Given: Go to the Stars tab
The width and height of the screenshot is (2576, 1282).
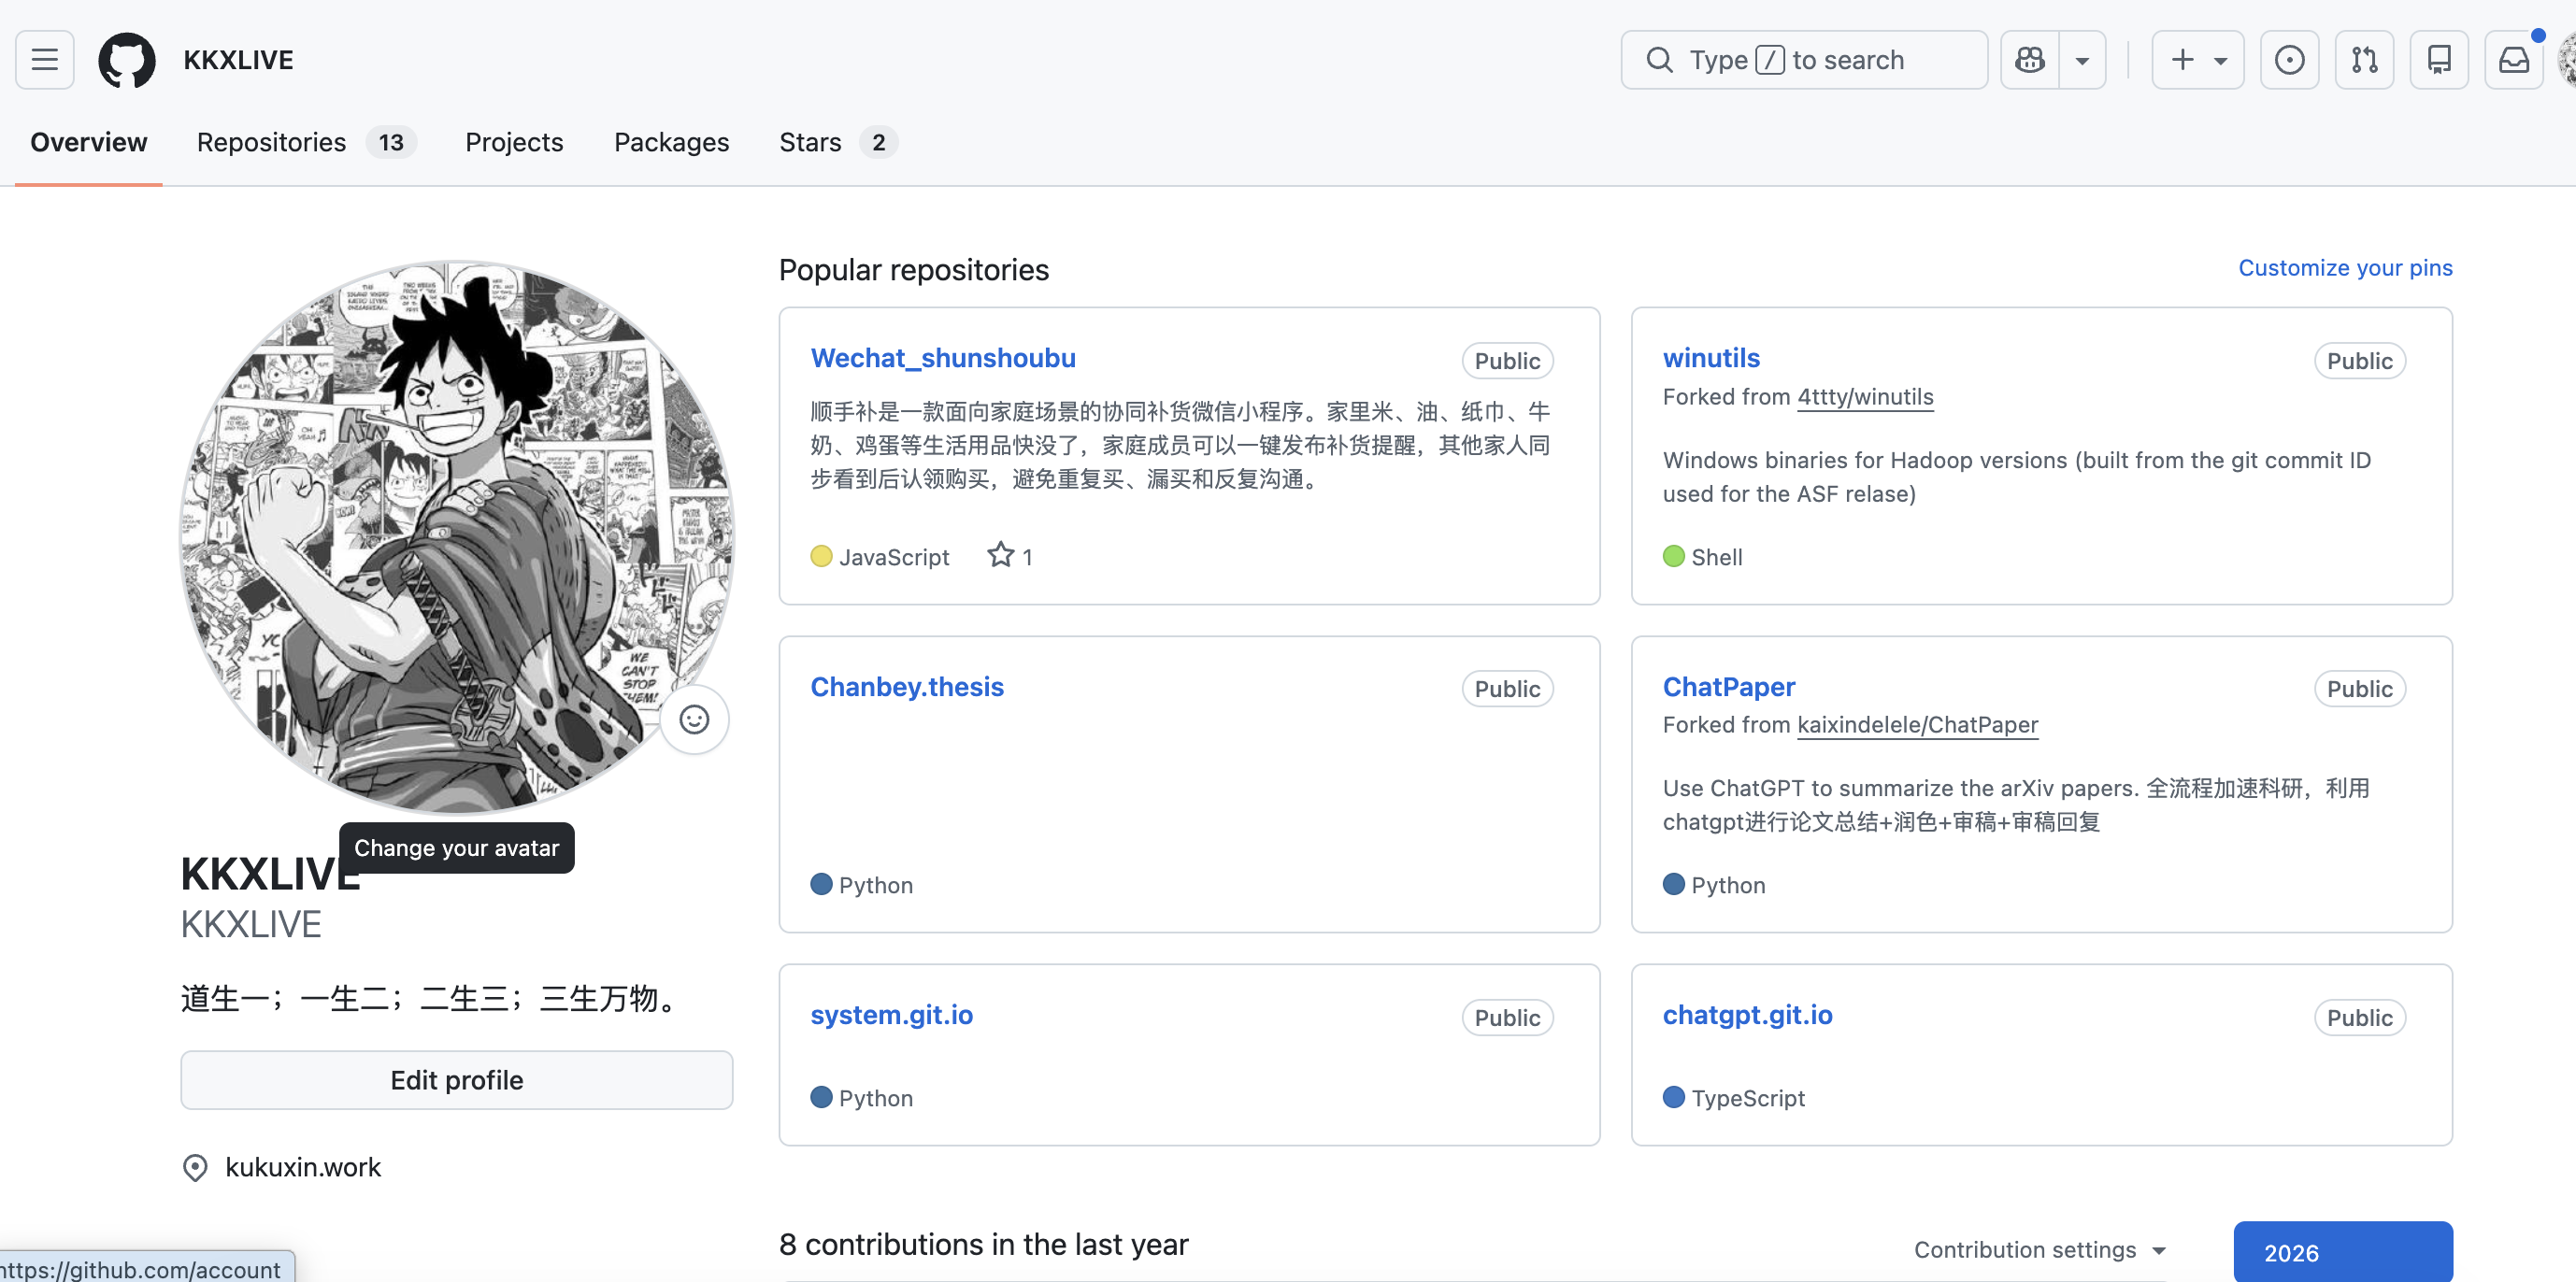Looking at the screenshot, I should point(838,142).
